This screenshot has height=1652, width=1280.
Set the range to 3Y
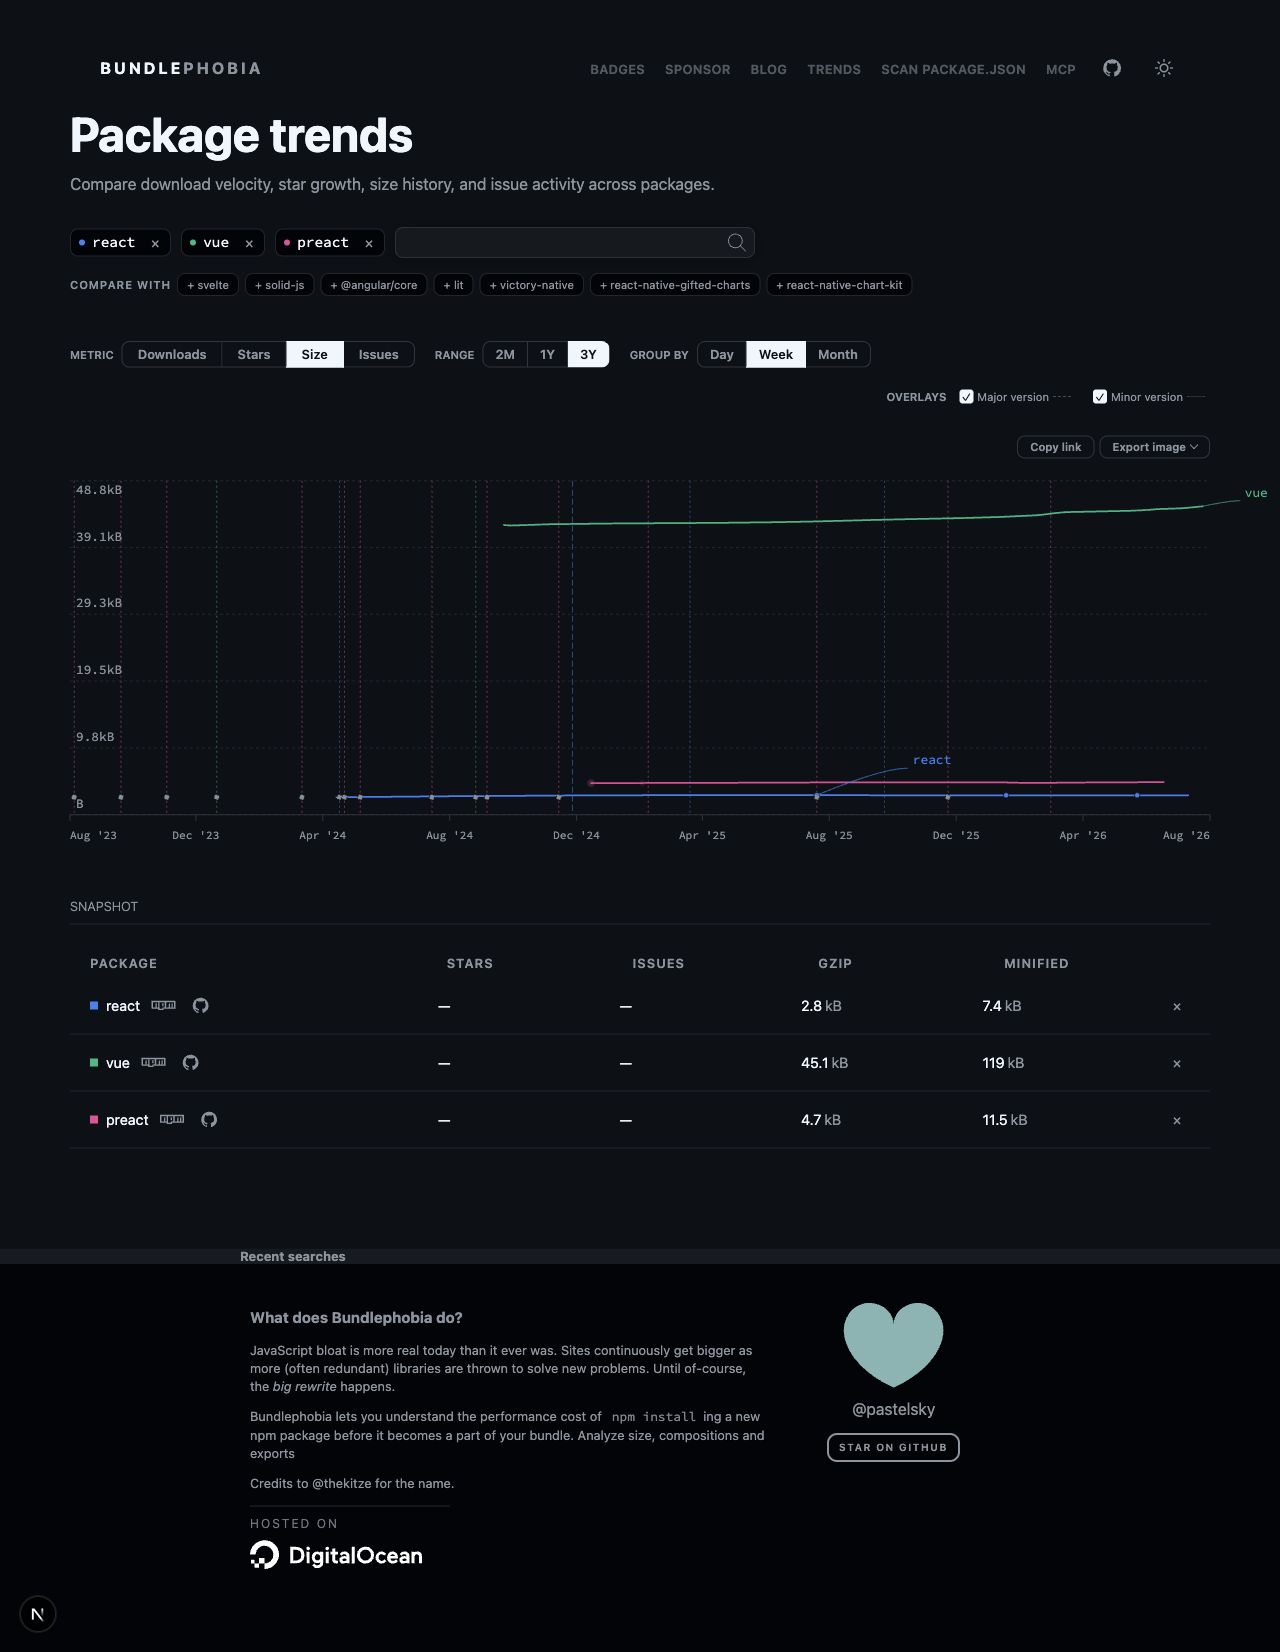[x=588, y=354]
